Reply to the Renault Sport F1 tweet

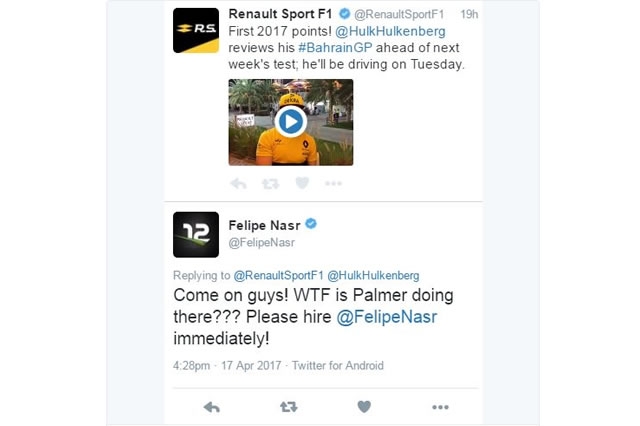[x=238, y=184]
